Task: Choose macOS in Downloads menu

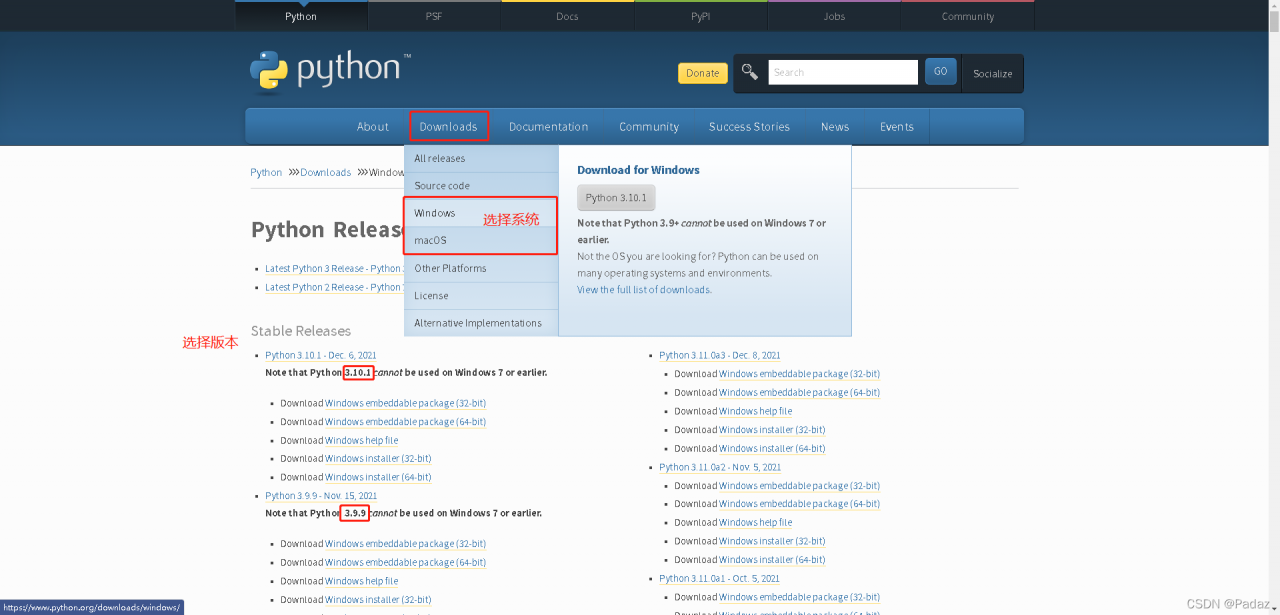Action: tap(481, 241)
